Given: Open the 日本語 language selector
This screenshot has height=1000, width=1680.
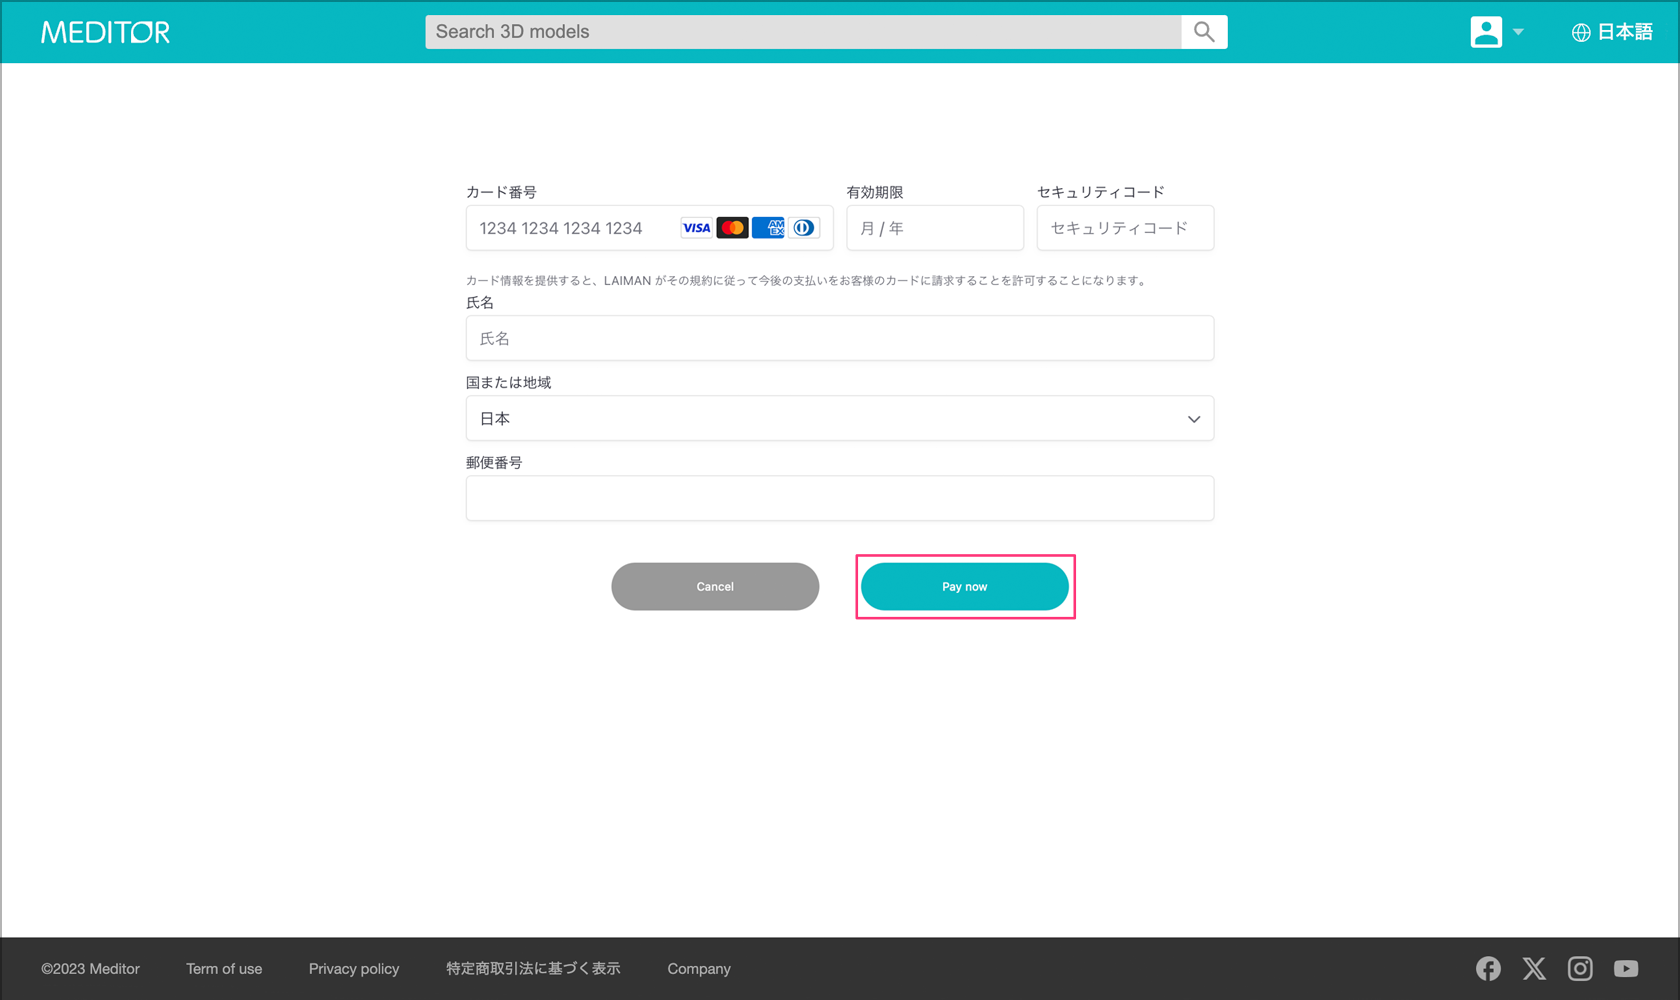Looking at the screenshot, I should (1624, 32).
